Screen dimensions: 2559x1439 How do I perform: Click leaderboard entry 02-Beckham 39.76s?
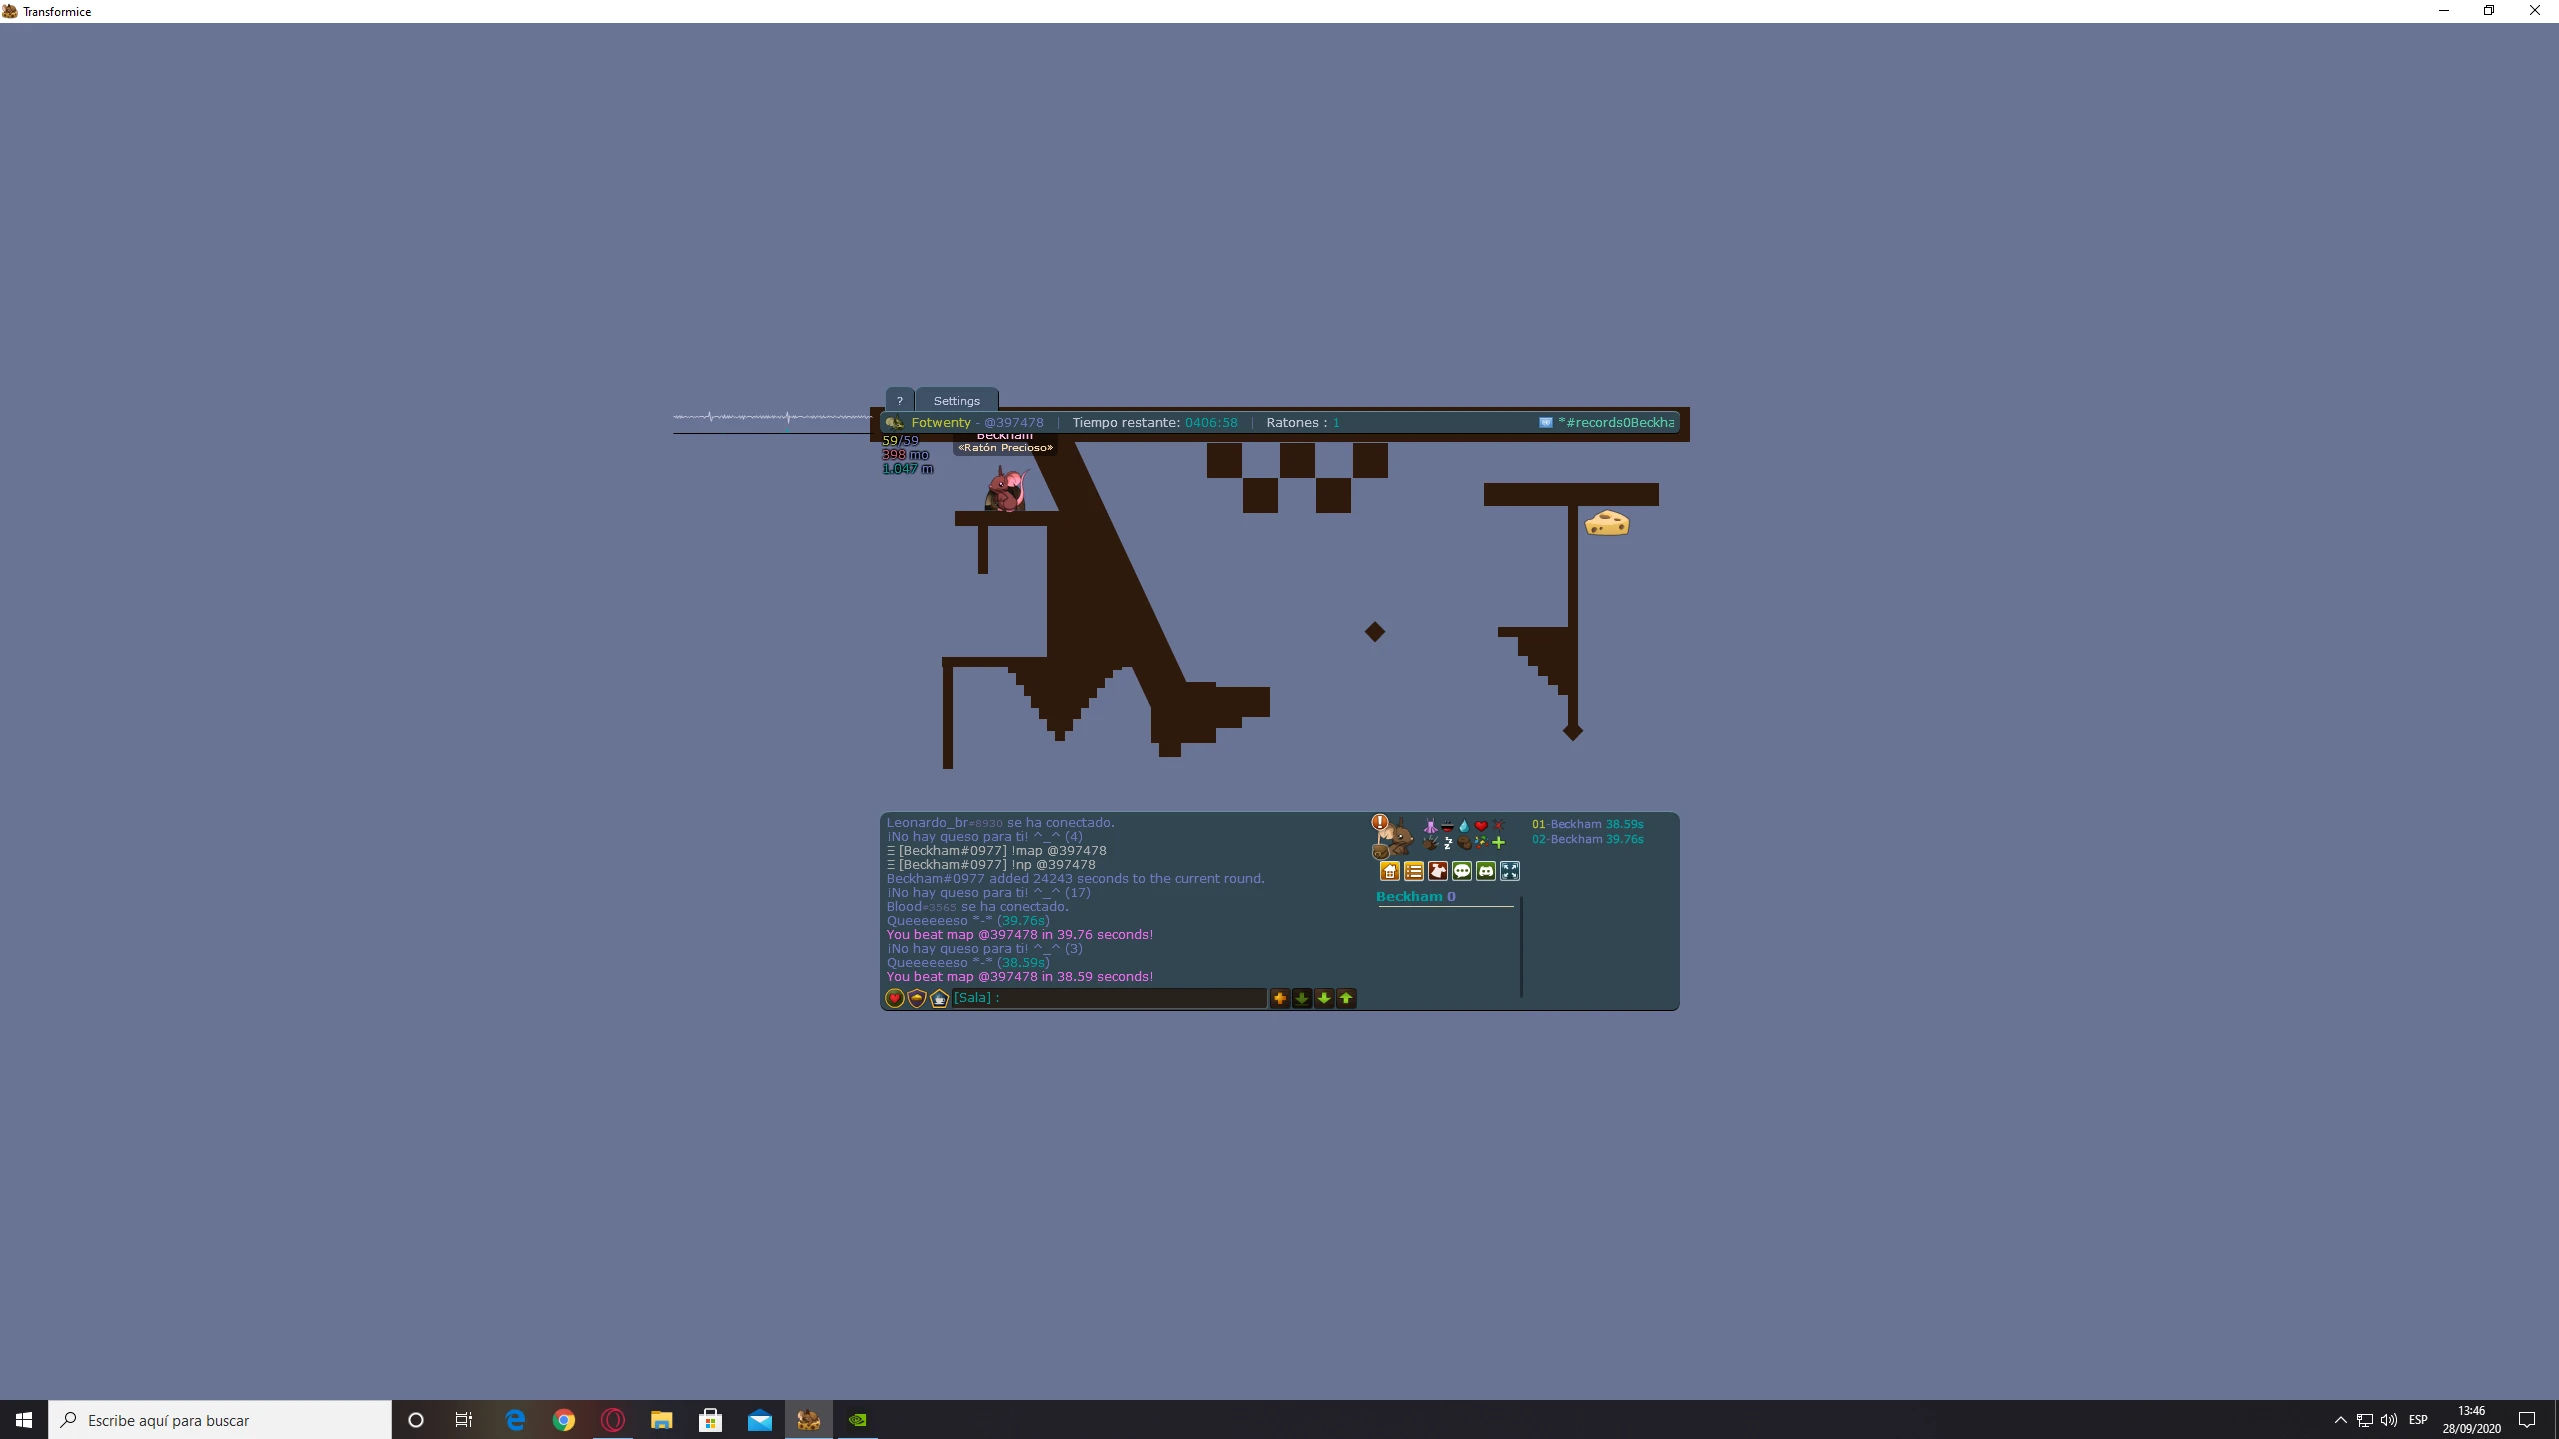(1587, 840)
